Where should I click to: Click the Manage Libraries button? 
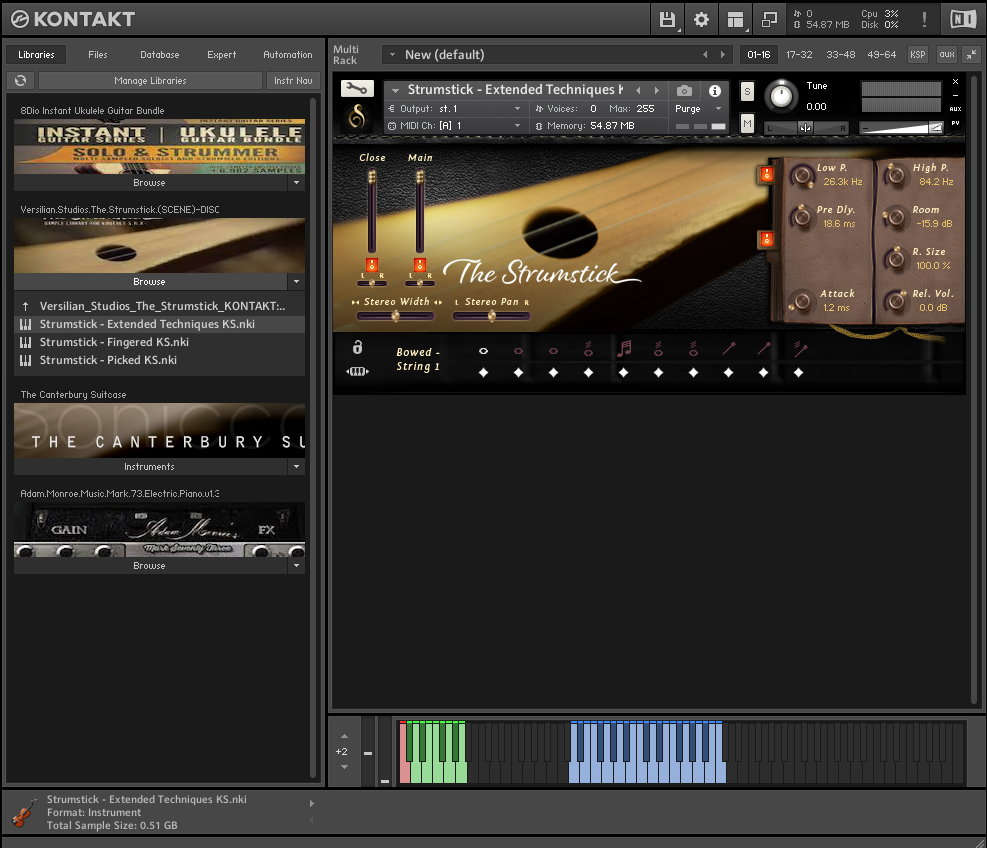(x=150, y=81)
